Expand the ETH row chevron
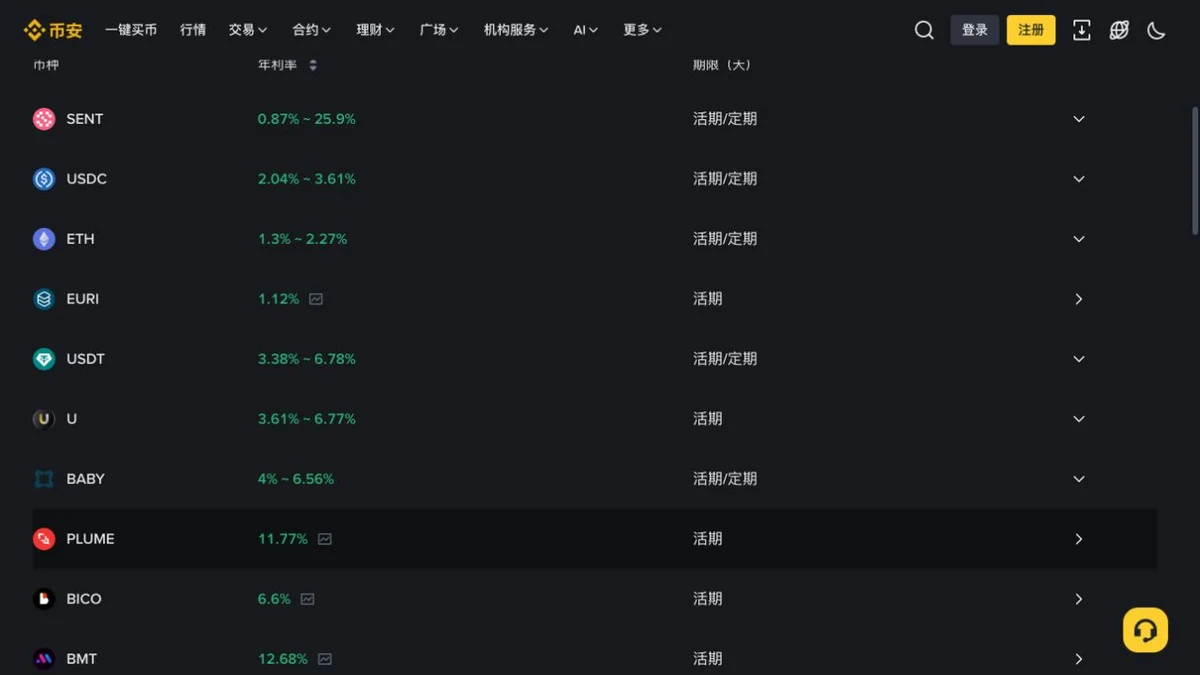Viewport: 1200px width, 675px height. [x=1079, y=239]
